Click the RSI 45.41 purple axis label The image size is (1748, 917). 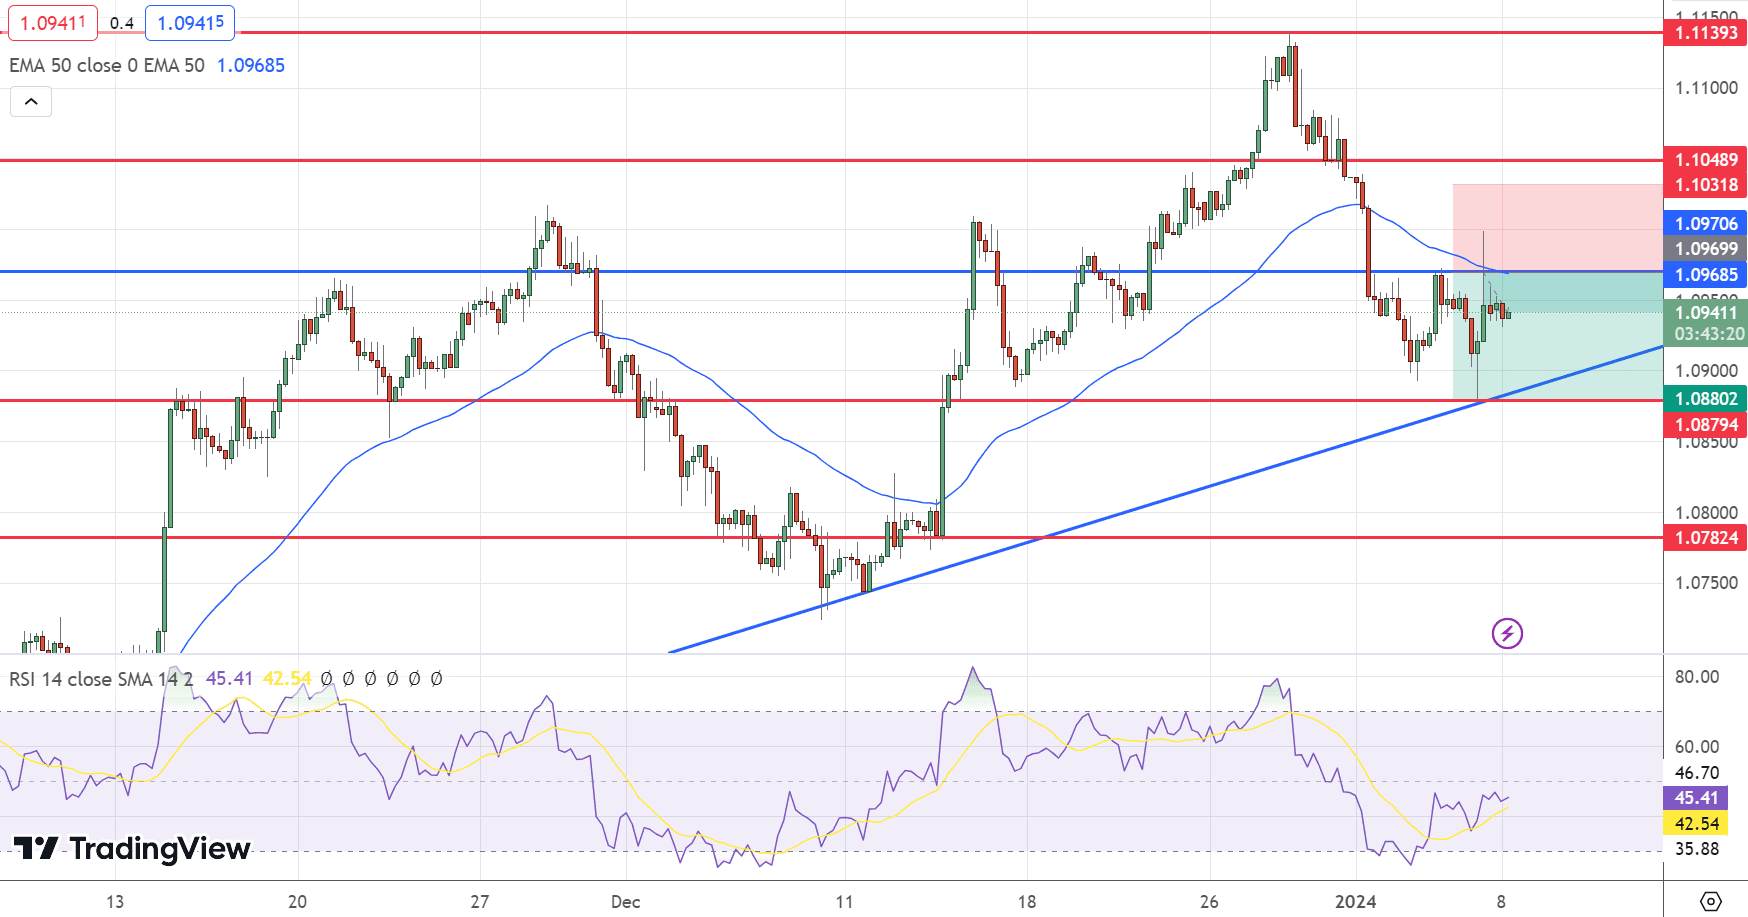click(1696, 798)
